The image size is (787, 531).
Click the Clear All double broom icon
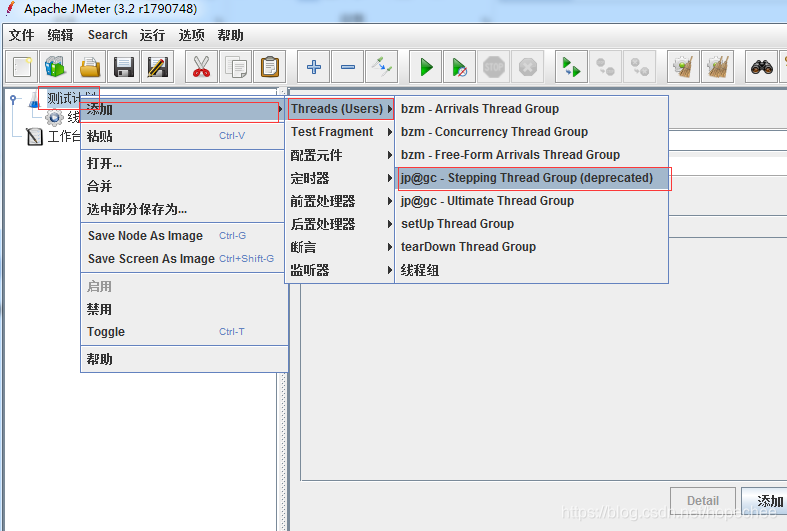point(717,67)
